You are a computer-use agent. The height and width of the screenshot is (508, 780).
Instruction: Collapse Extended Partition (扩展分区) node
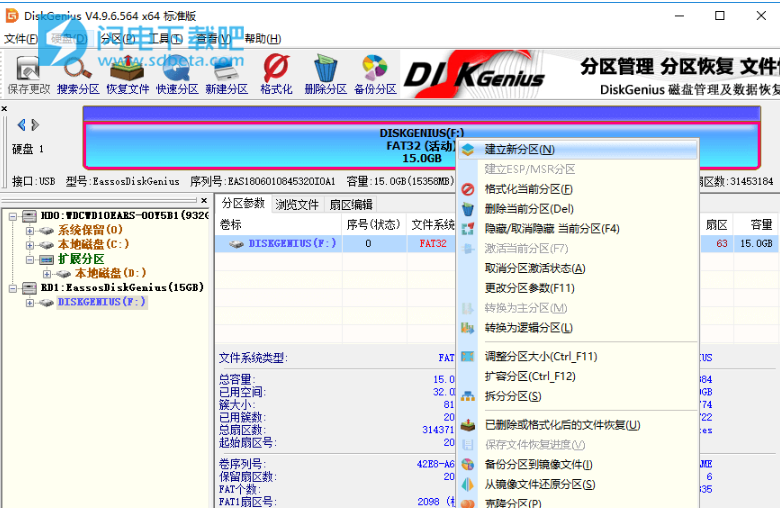[30, 260]
